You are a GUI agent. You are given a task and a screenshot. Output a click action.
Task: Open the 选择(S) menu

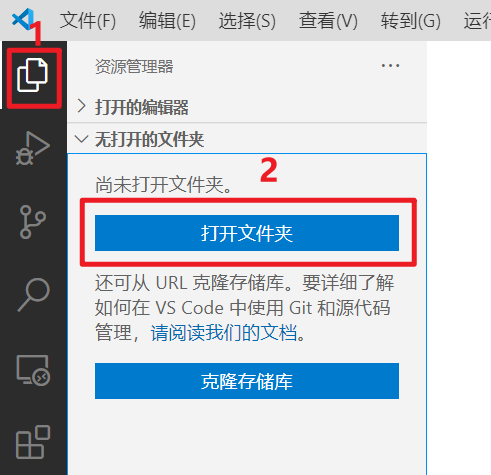click(x=247, y=20)
